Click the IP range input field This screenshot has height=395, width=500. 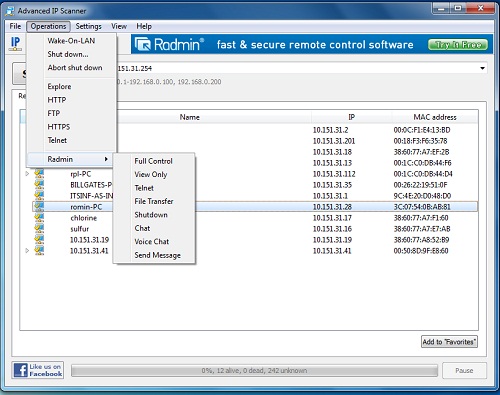(297, 68)
